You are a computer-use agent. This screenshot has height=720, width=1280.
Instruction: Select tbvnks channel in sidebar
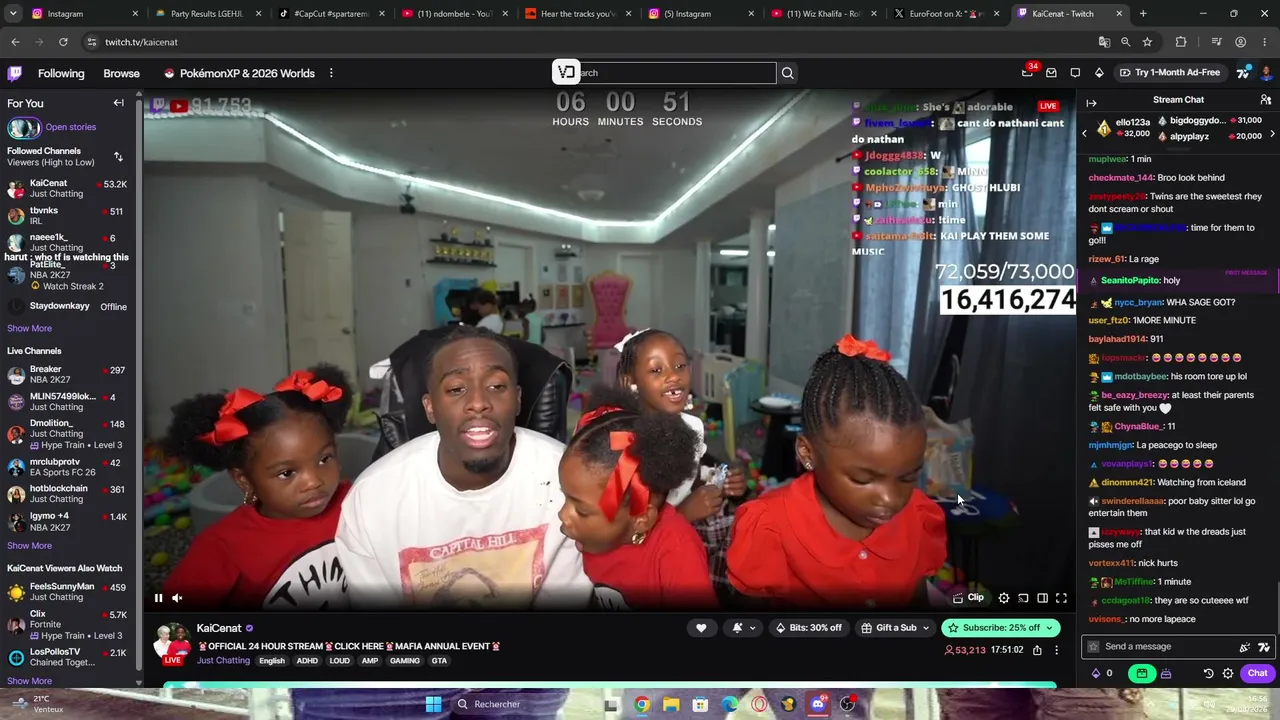tap(67, 216)
